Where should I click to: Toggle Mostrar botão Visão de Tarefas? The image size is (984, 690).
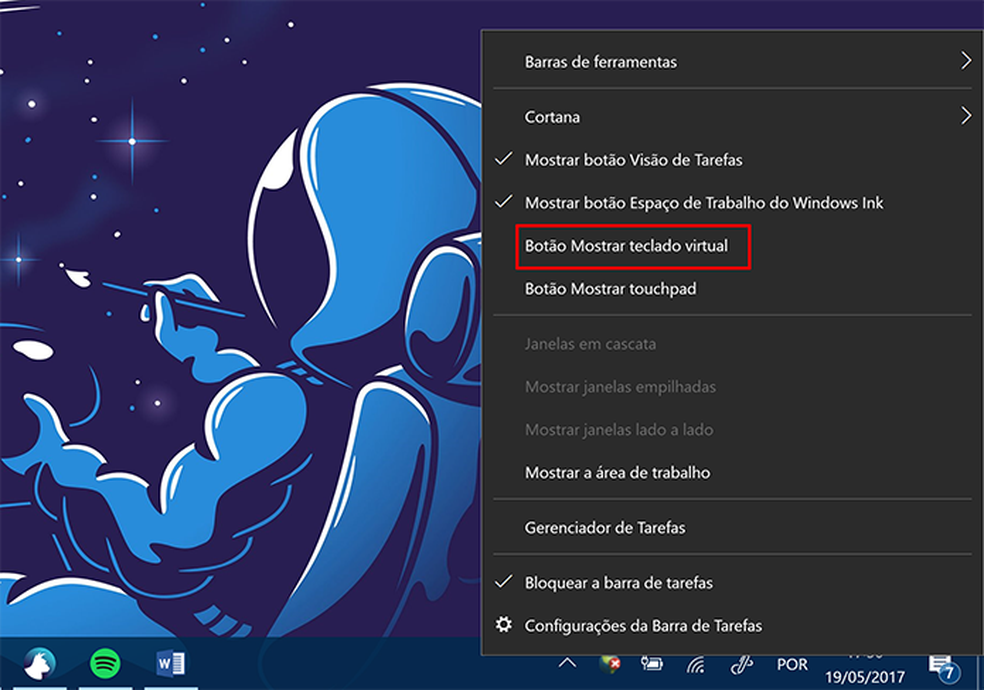[732, 160]
